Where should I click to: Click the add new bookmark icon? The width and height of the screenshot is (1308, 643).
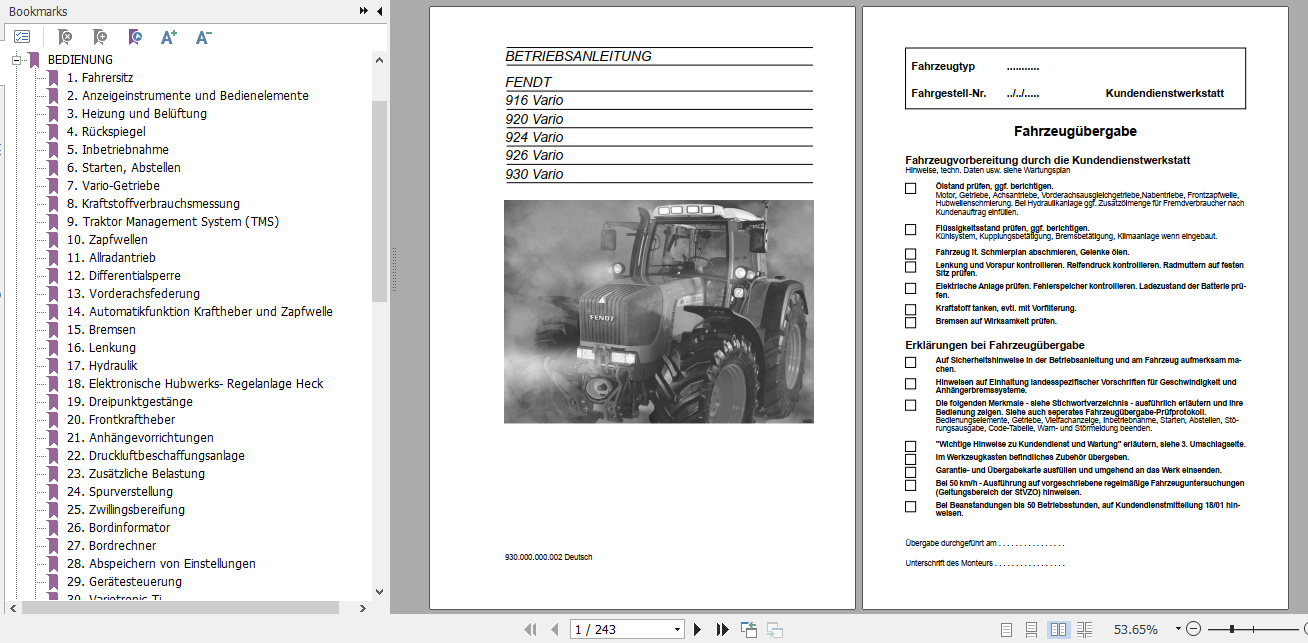click(100, 37)
